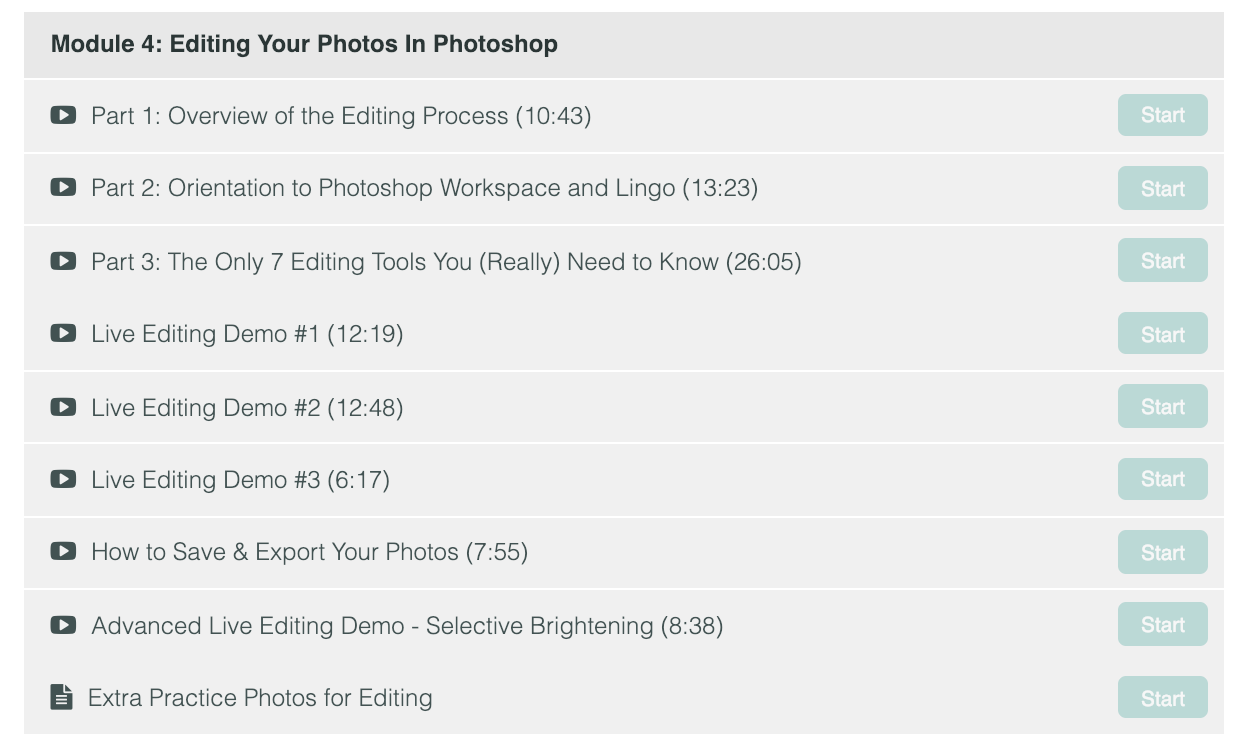1252x748 pixels.
Task: Start the Part 3 Editing Tools lesson
Action: pos(1162,260)
